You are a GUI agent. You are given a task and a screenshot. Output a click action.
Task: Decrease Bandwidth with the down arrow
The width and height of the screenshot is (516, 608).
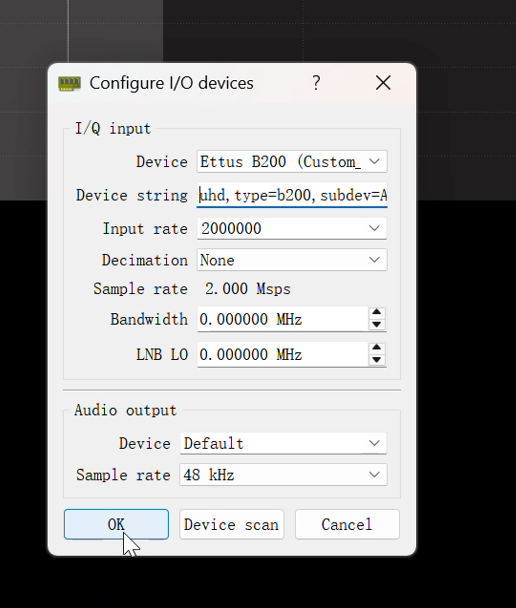[x=376, y=325]
